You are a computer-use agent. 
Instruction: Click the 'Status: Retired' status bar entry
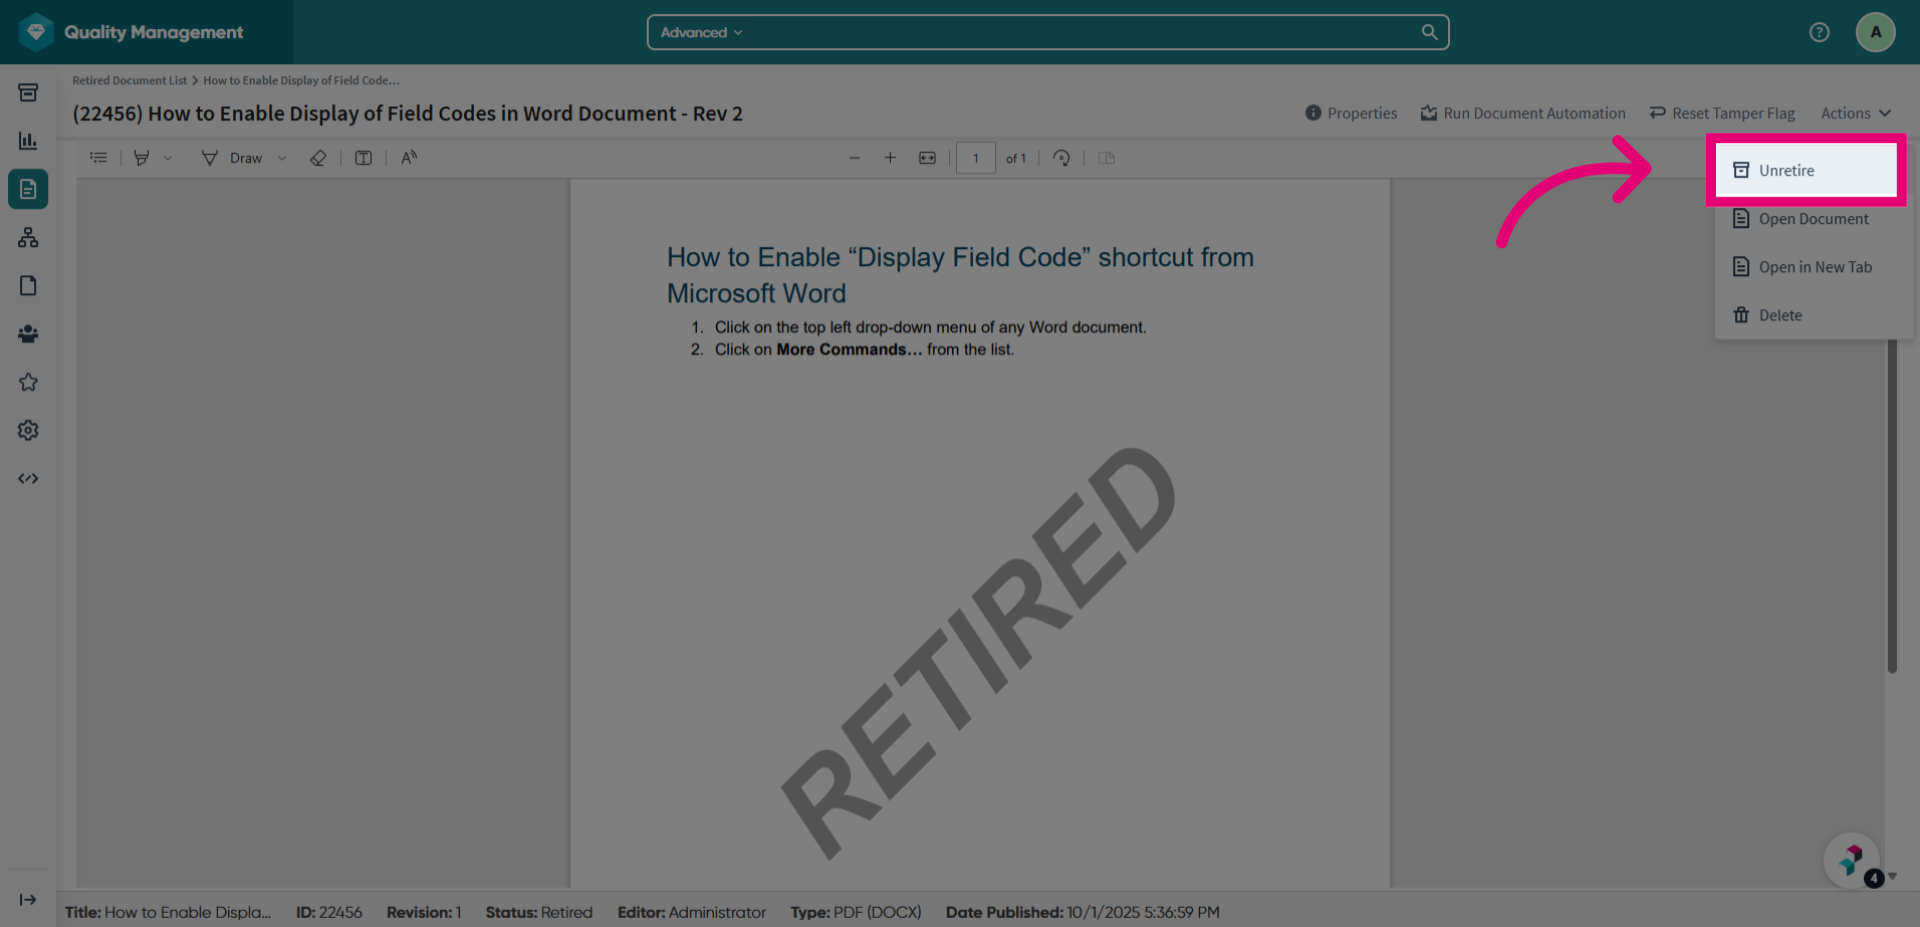coord(539,912)
